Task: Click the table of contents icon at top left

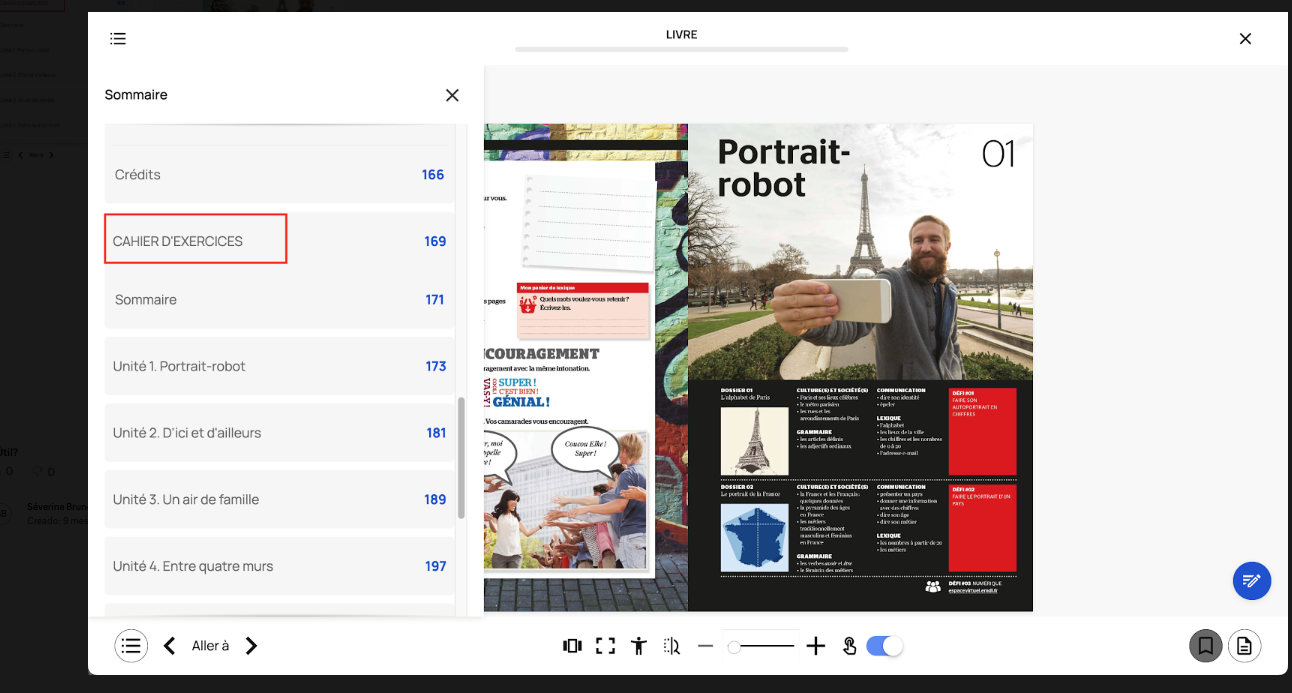Action: point(118,39)
